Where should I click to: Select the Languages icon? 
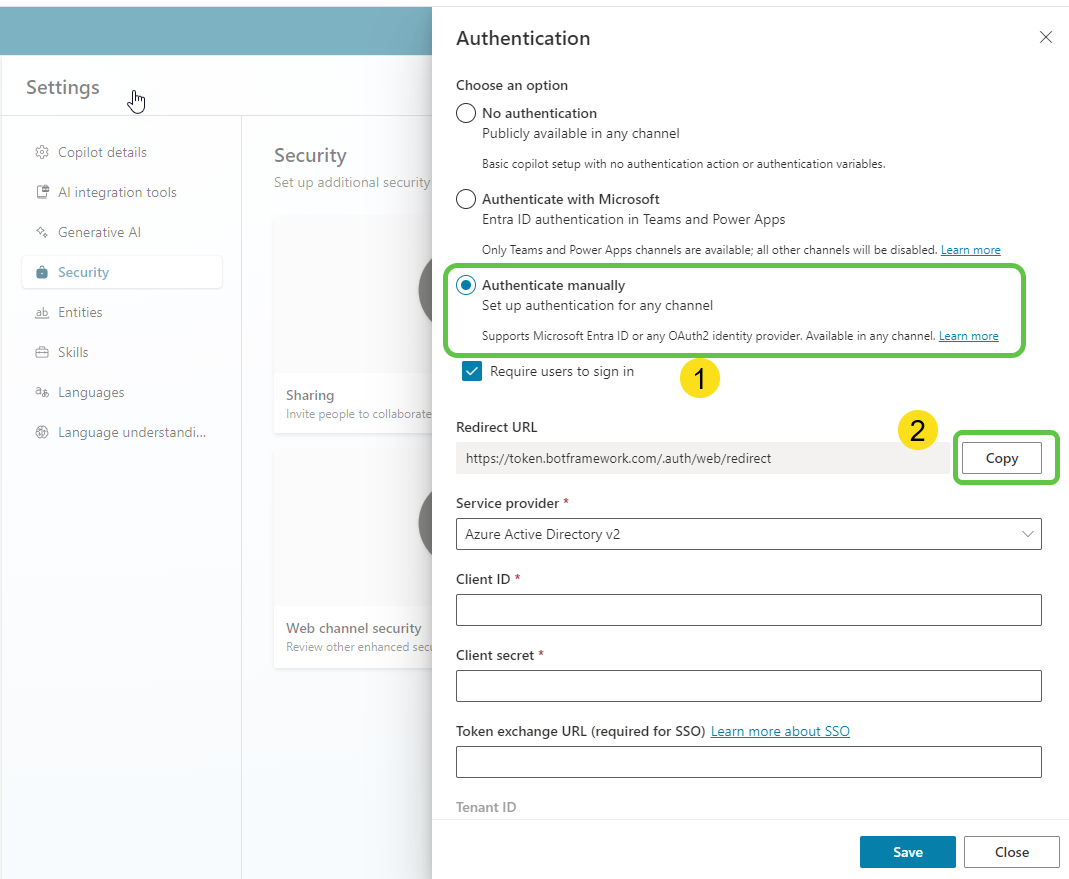41,391
